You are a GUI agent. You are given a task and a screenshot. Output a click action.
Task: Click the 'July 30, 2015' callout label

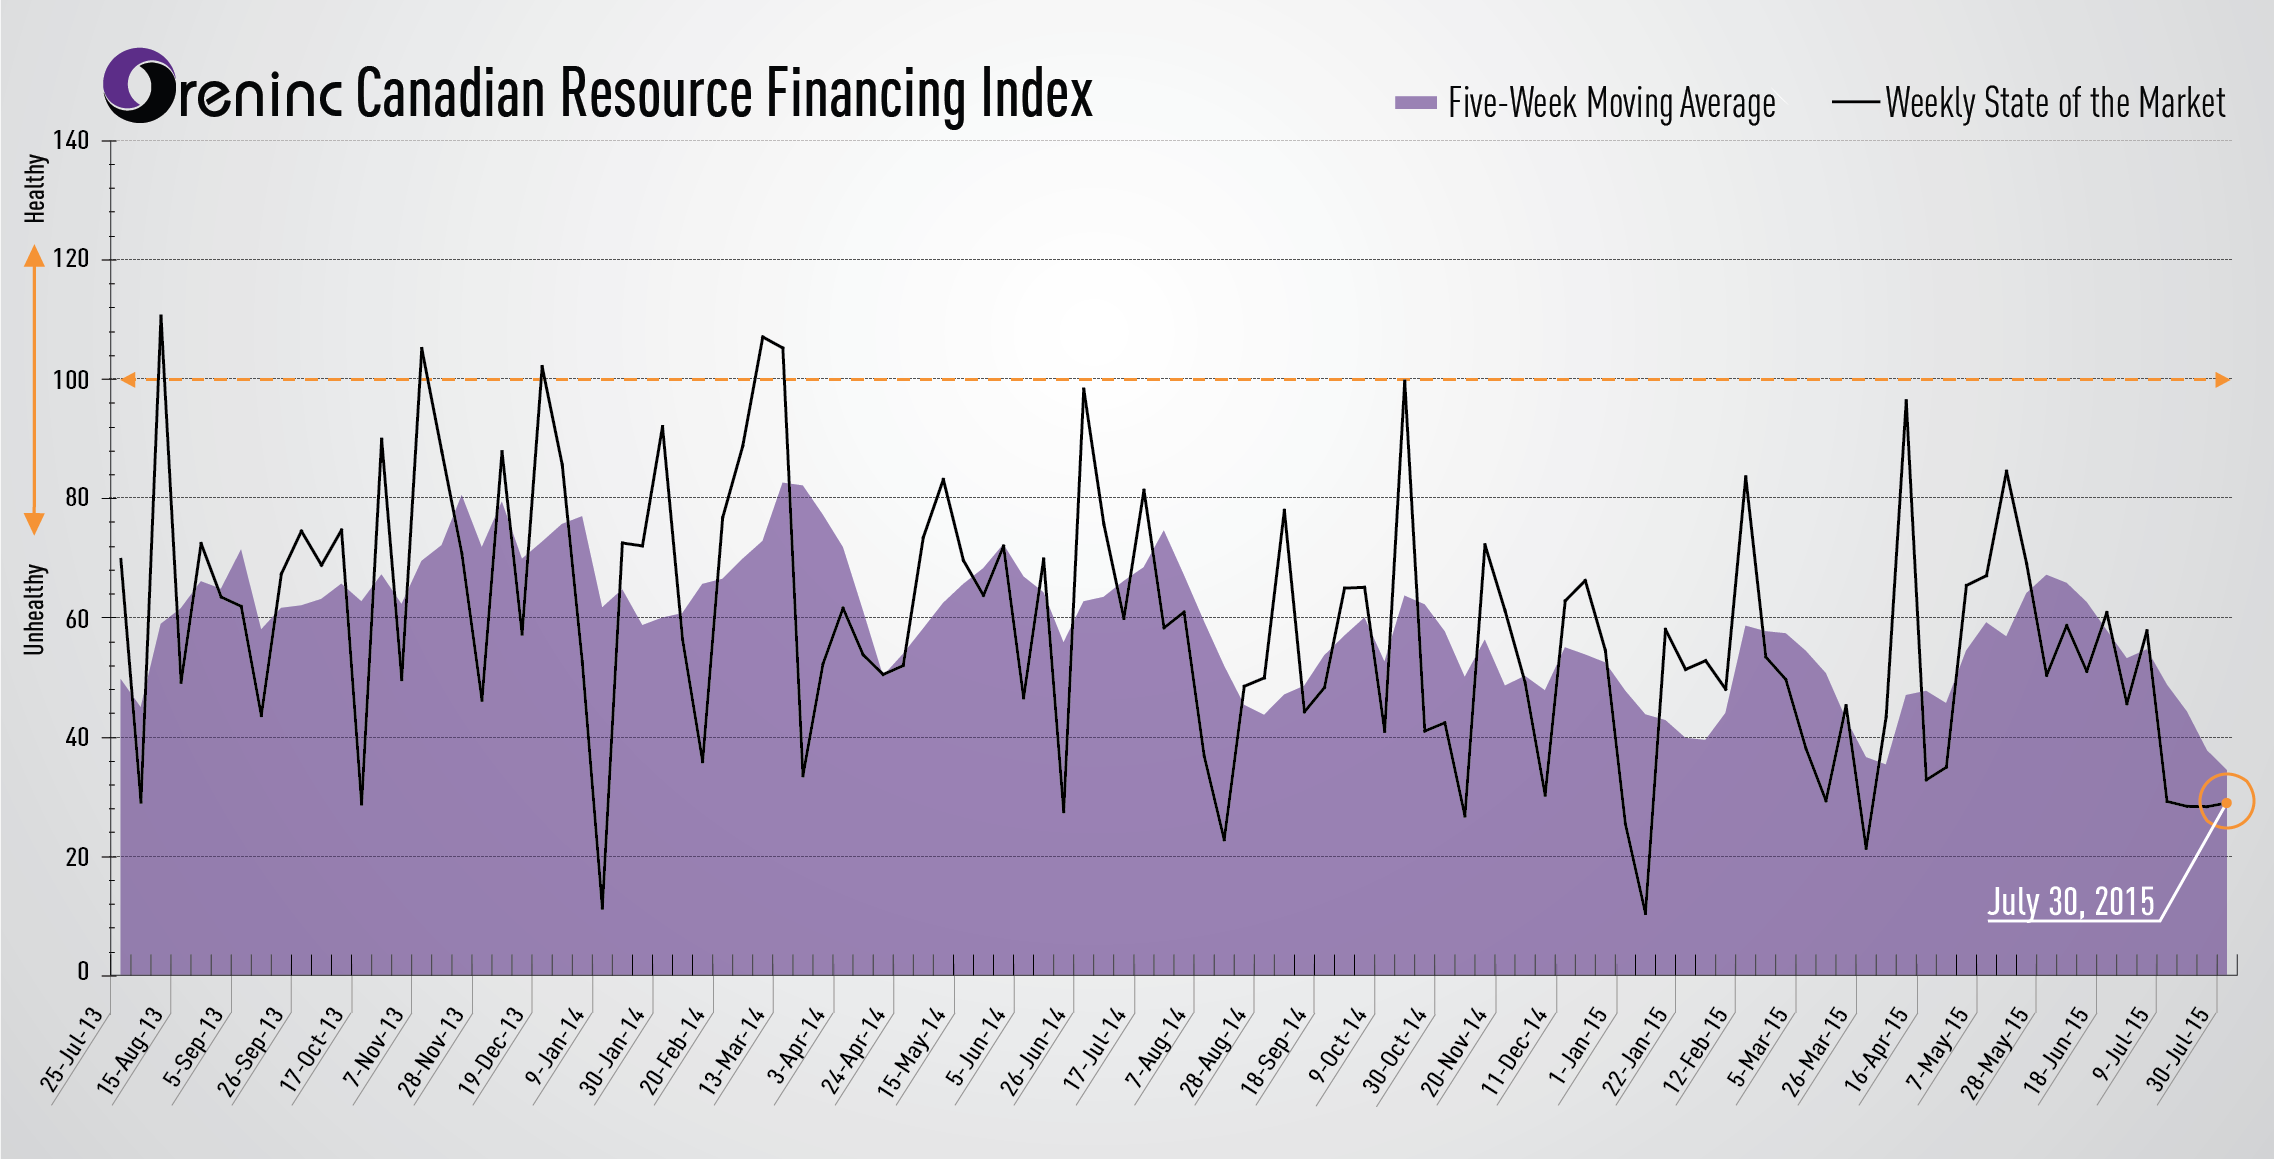(2071, 901)
